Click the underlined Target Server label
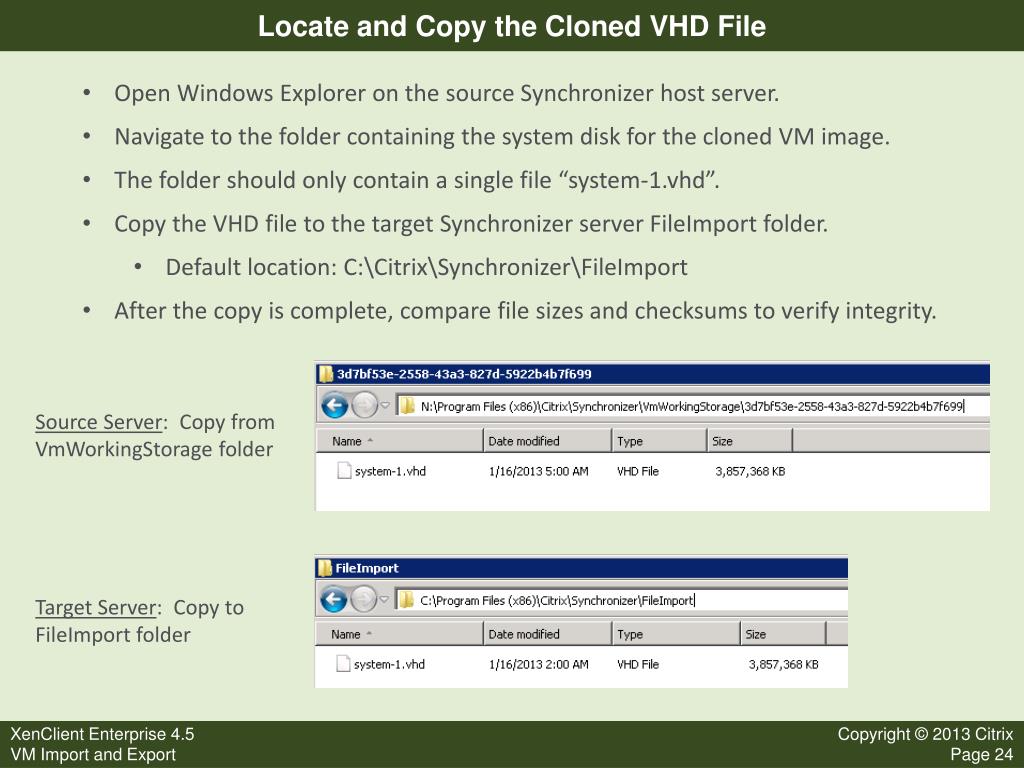The width and height of the screenshot is (1024, 768). [x=96, y=607]
